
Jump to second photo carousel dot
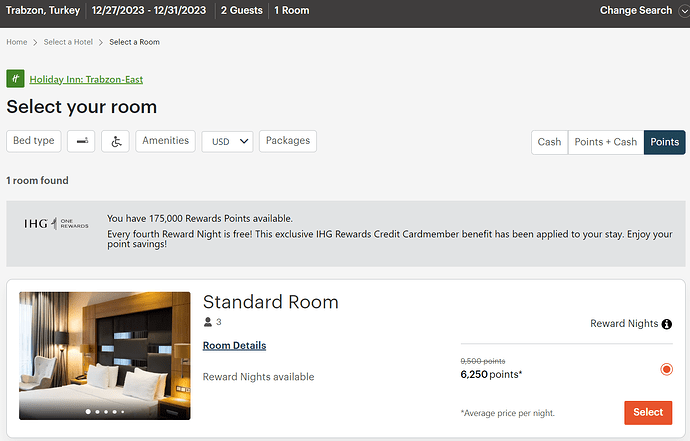click(97, 412)
